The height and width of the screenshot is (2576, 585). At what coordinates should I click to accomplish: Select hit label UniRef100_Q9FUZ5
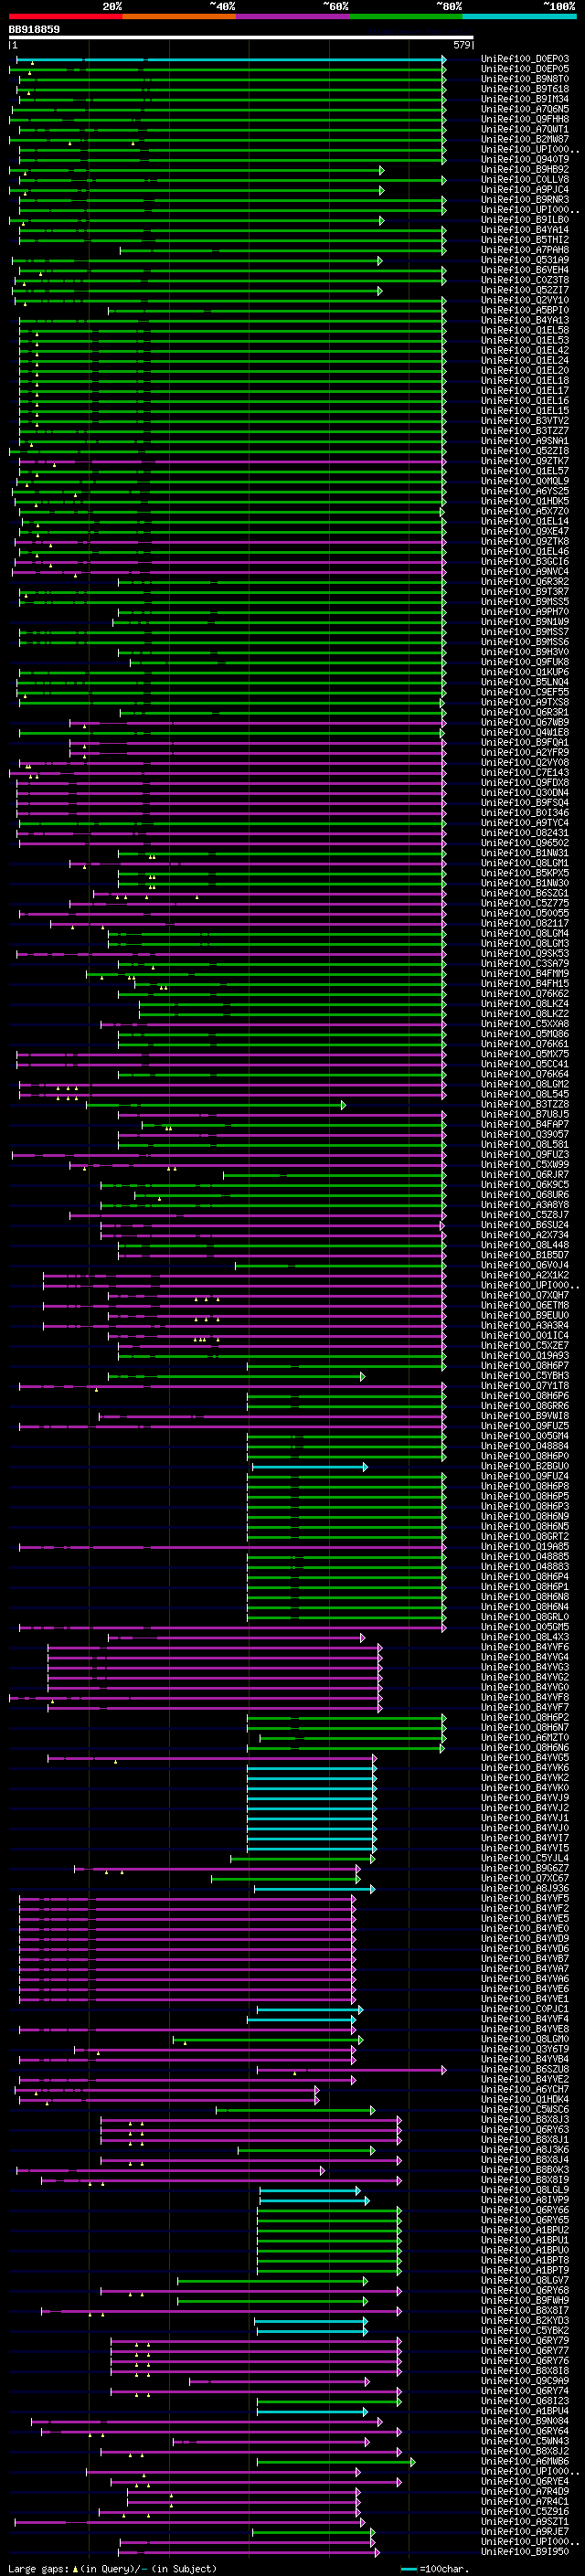point(525,1426)
